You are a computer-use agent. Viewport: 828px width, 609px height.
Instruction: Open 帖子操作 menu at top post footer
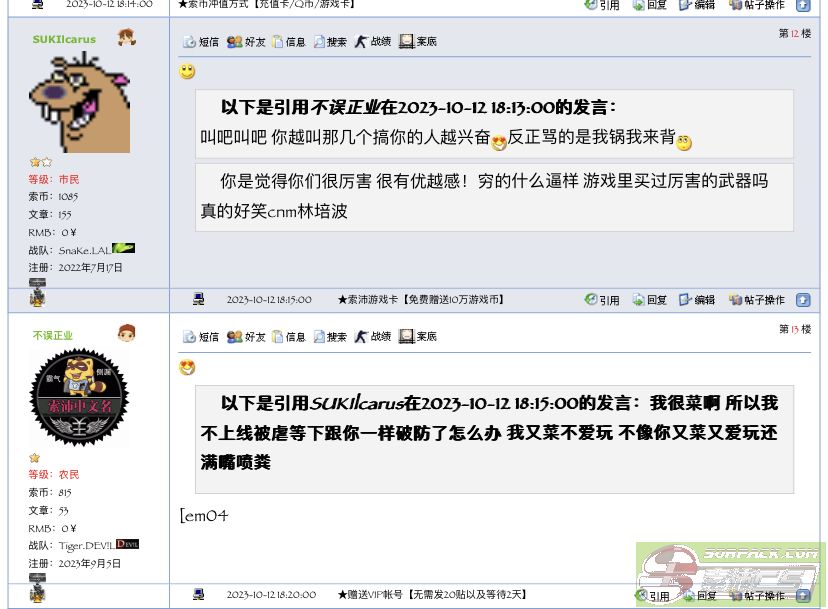[757, 5]
